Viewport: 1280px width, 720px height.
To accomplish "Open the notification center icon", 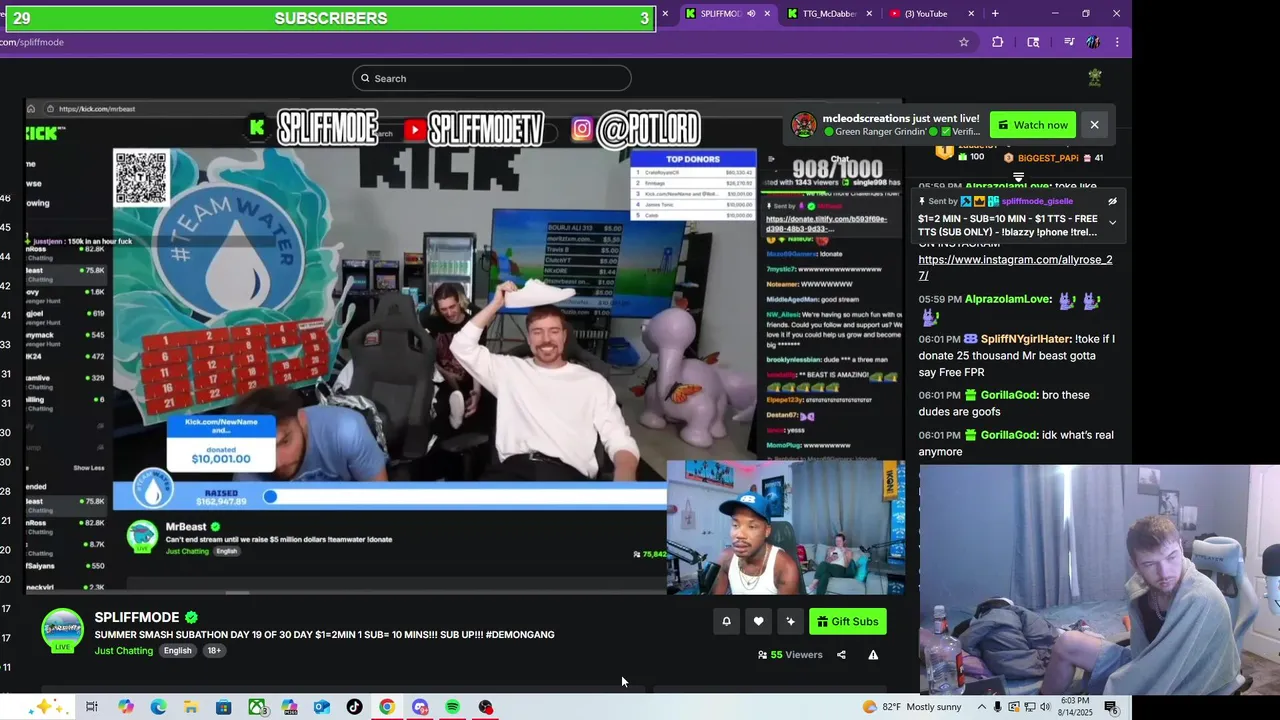I will [x=1111, y=707].
